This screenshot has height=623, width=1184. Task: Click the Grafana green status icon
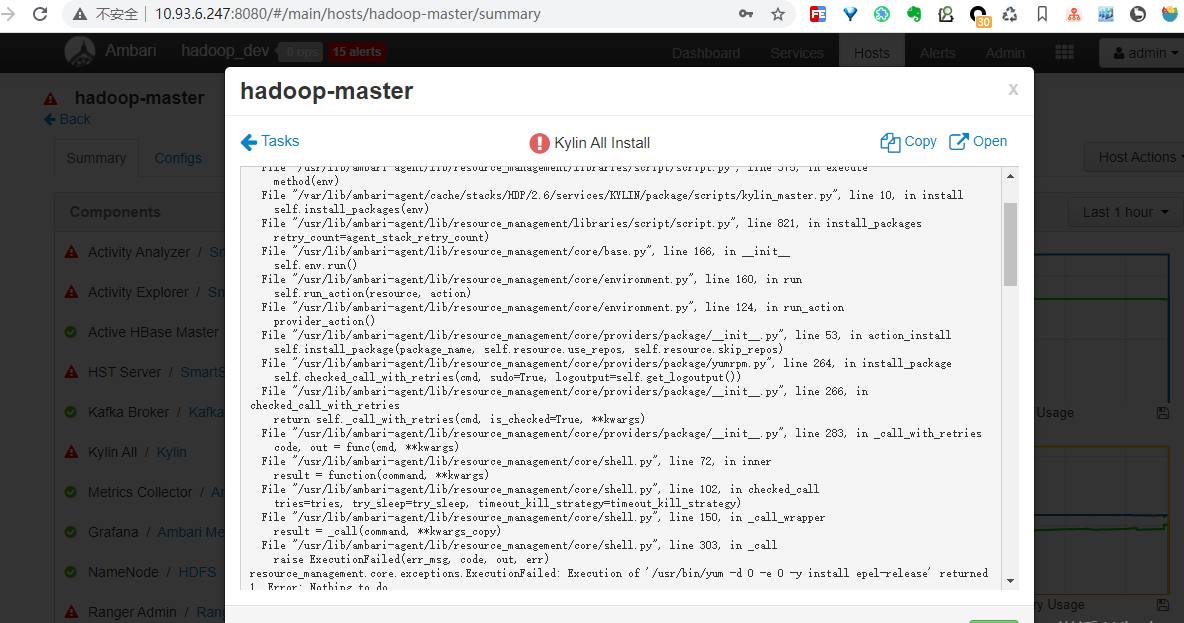[x=71, y=532]
